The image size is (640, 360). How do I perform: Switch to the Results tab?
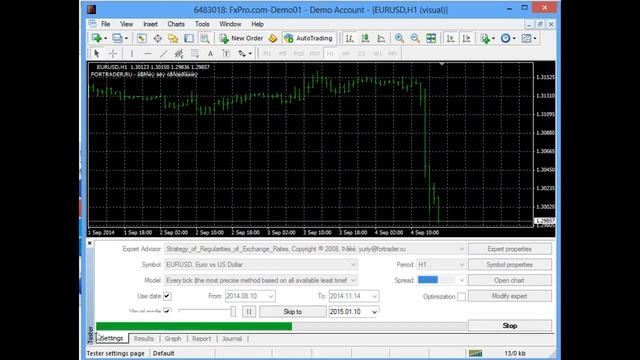pyautogui.click(x=144, y=339)
